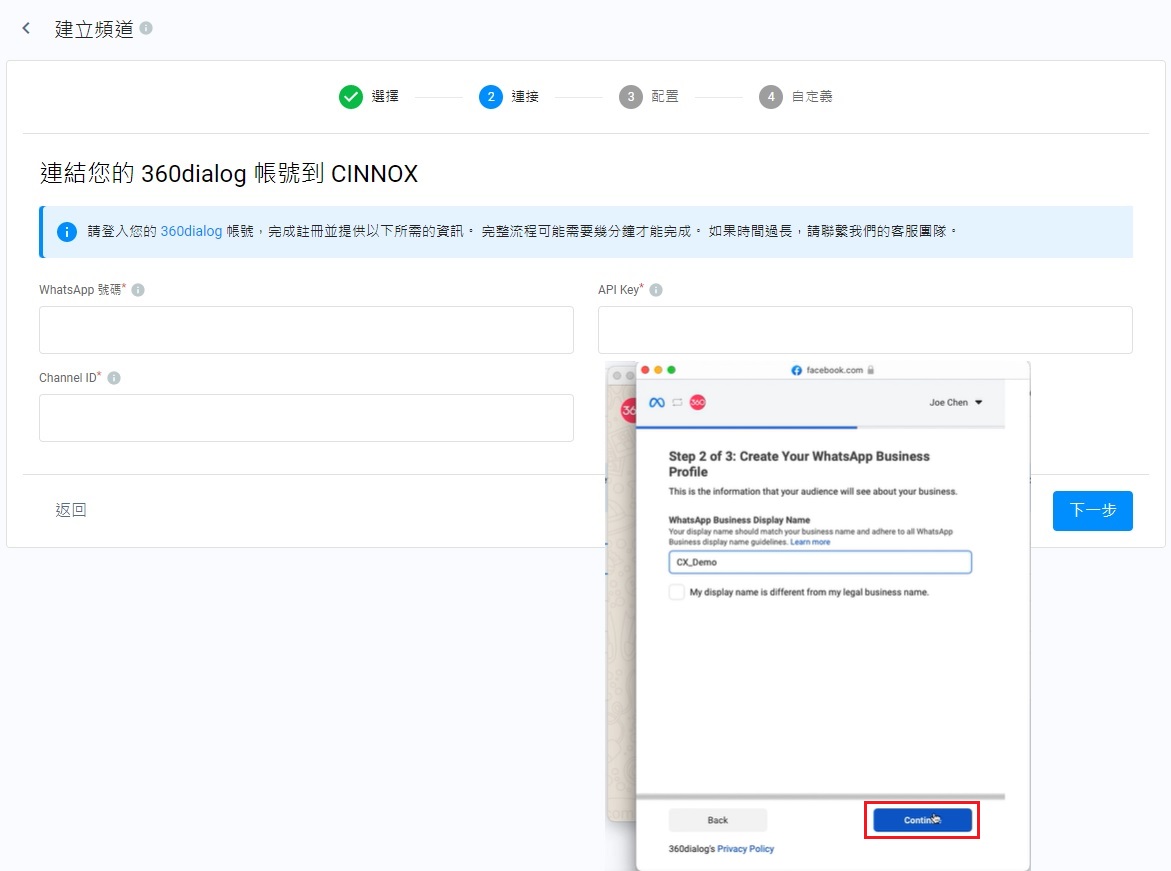The height and width of the screenshot is (871, 1171).
Task: Select step 4 自定義 circle
Action: point(771,97)
